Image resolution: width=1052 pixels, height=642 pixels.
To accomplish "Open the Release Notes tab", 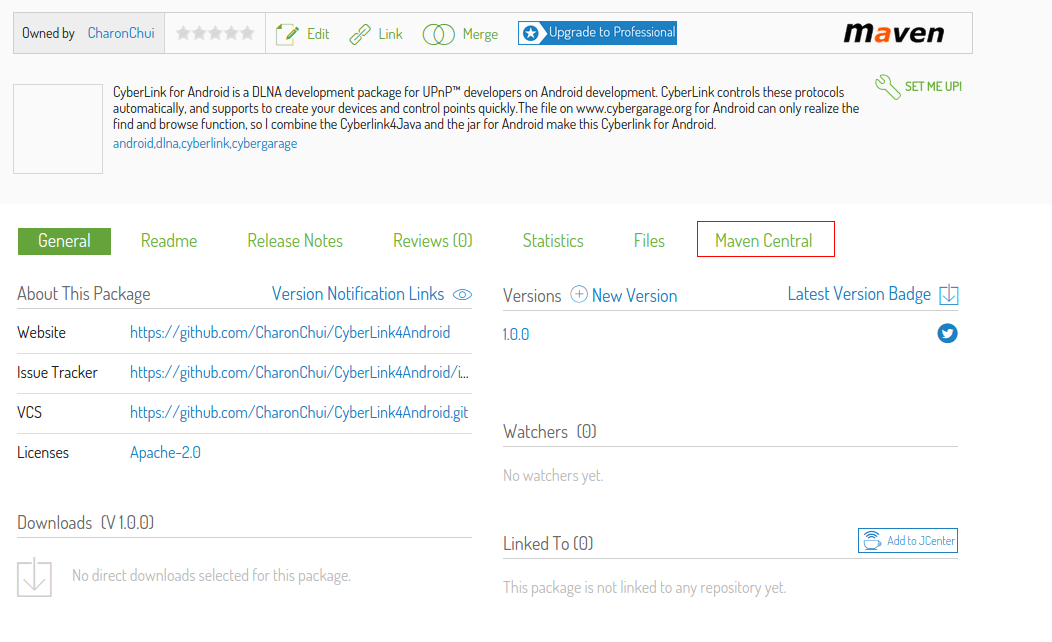I will pyautogui.click(x=295, y=241).
